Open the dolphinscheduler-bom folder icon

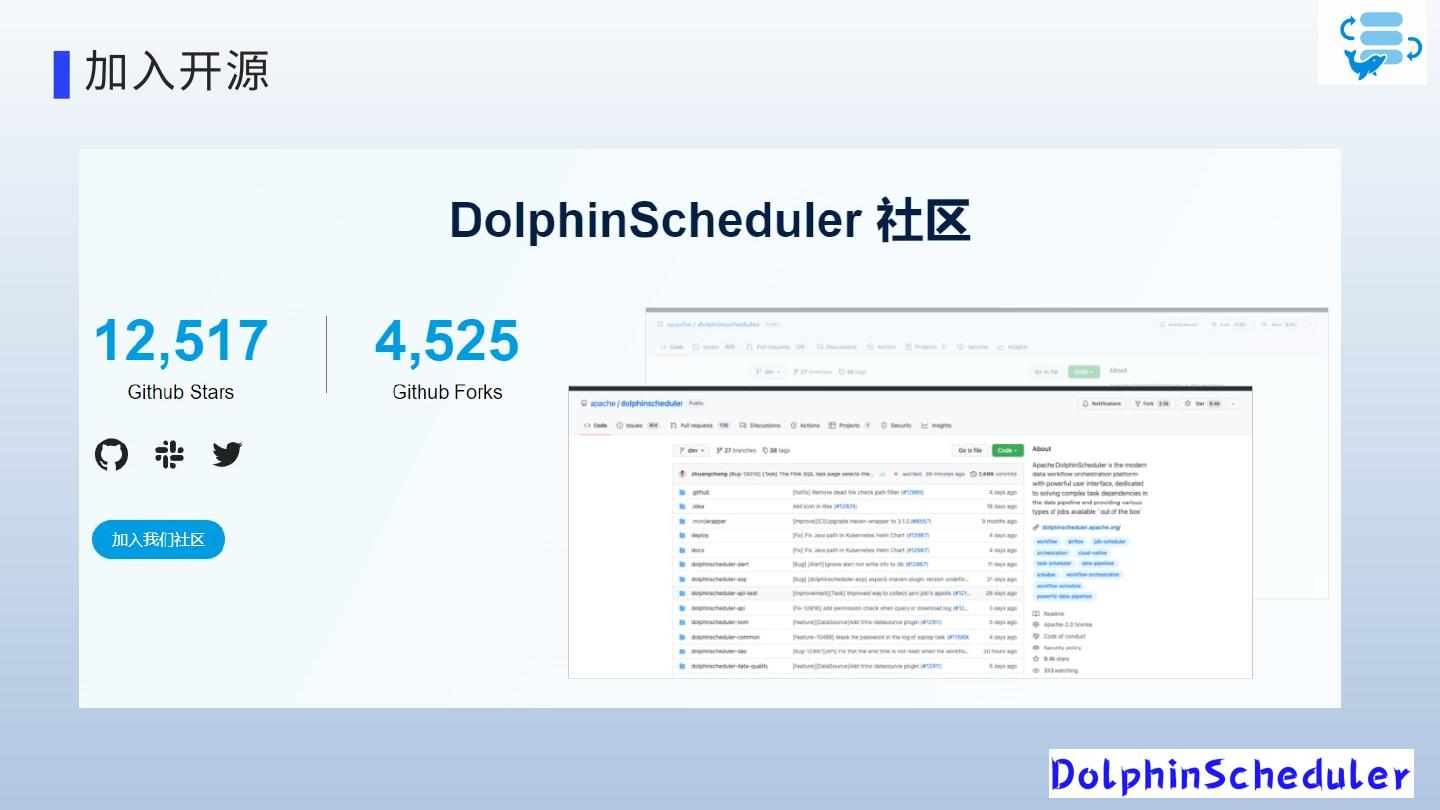click(682, 623)
